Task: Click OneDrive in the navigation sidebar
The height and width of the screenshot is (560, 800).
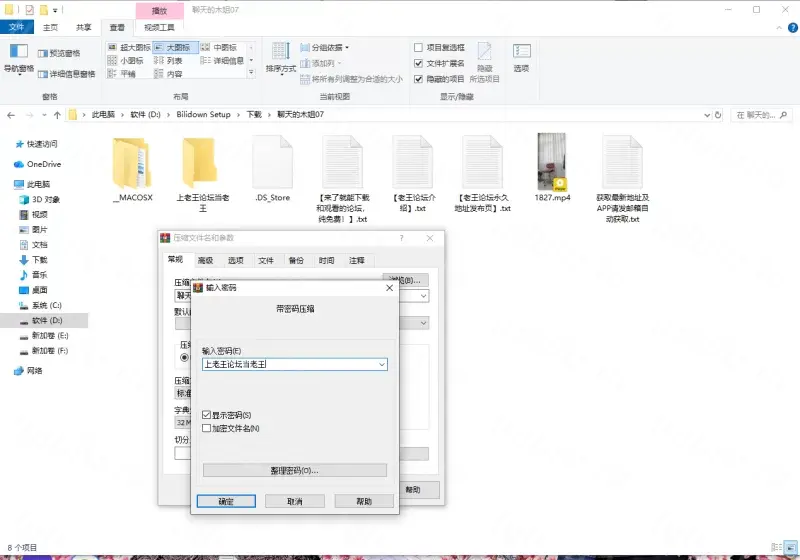Action: 43,164
